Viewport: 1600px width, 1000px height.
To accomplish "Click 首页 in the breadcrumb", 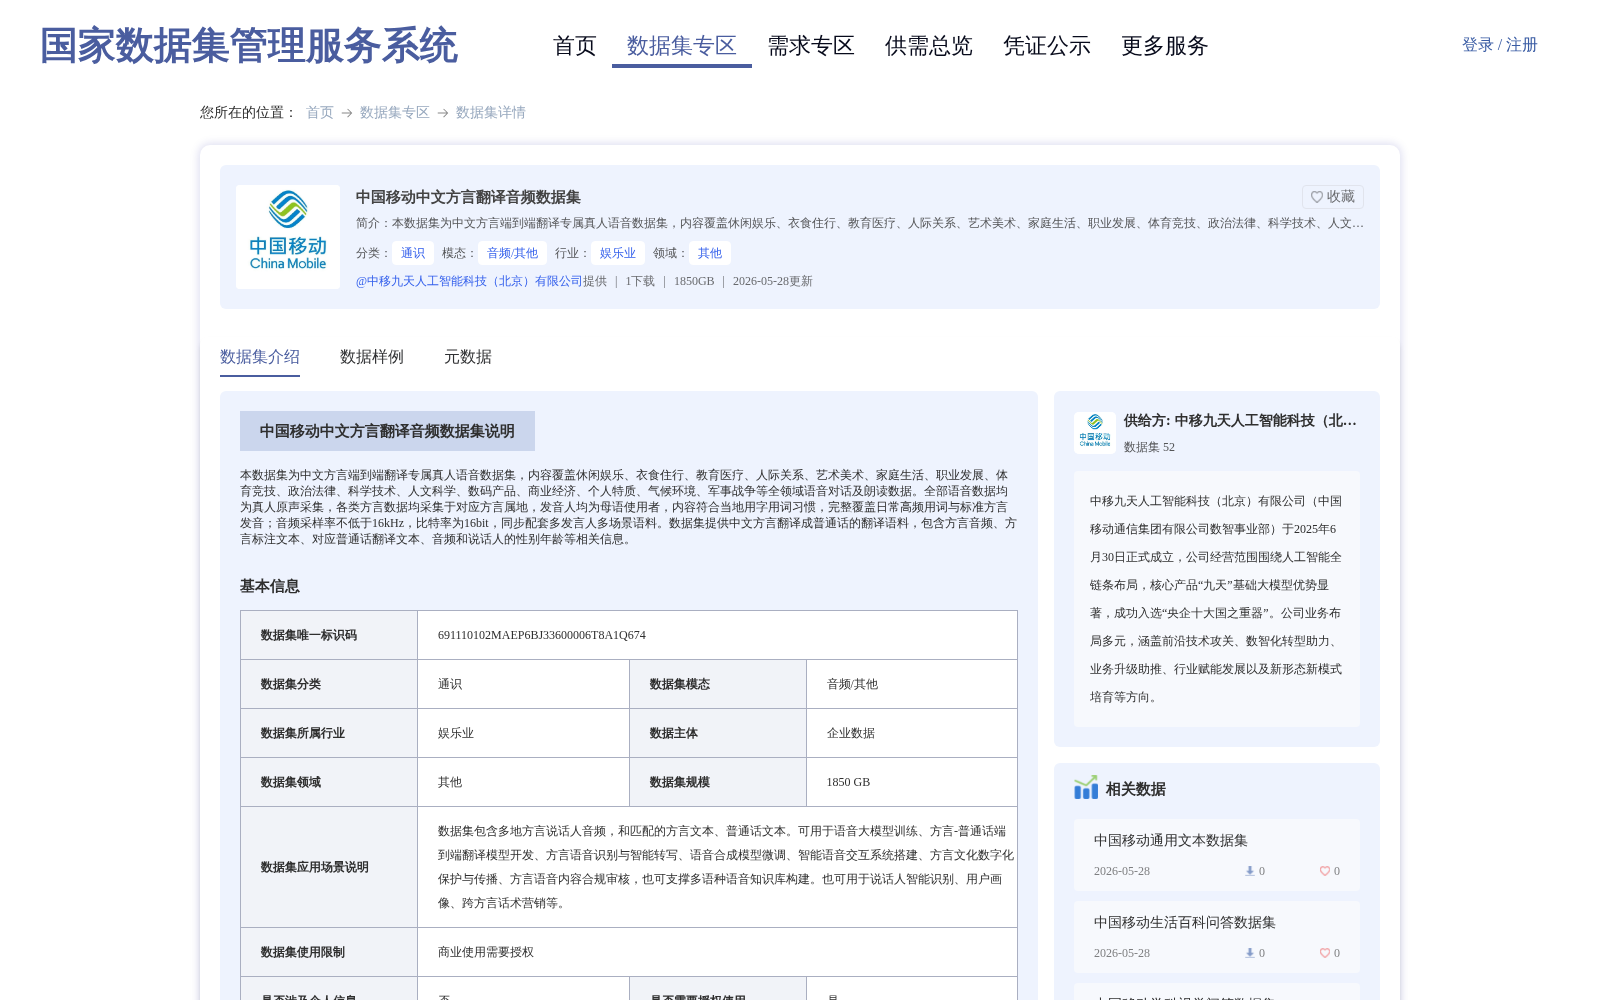I will point(320,112).
